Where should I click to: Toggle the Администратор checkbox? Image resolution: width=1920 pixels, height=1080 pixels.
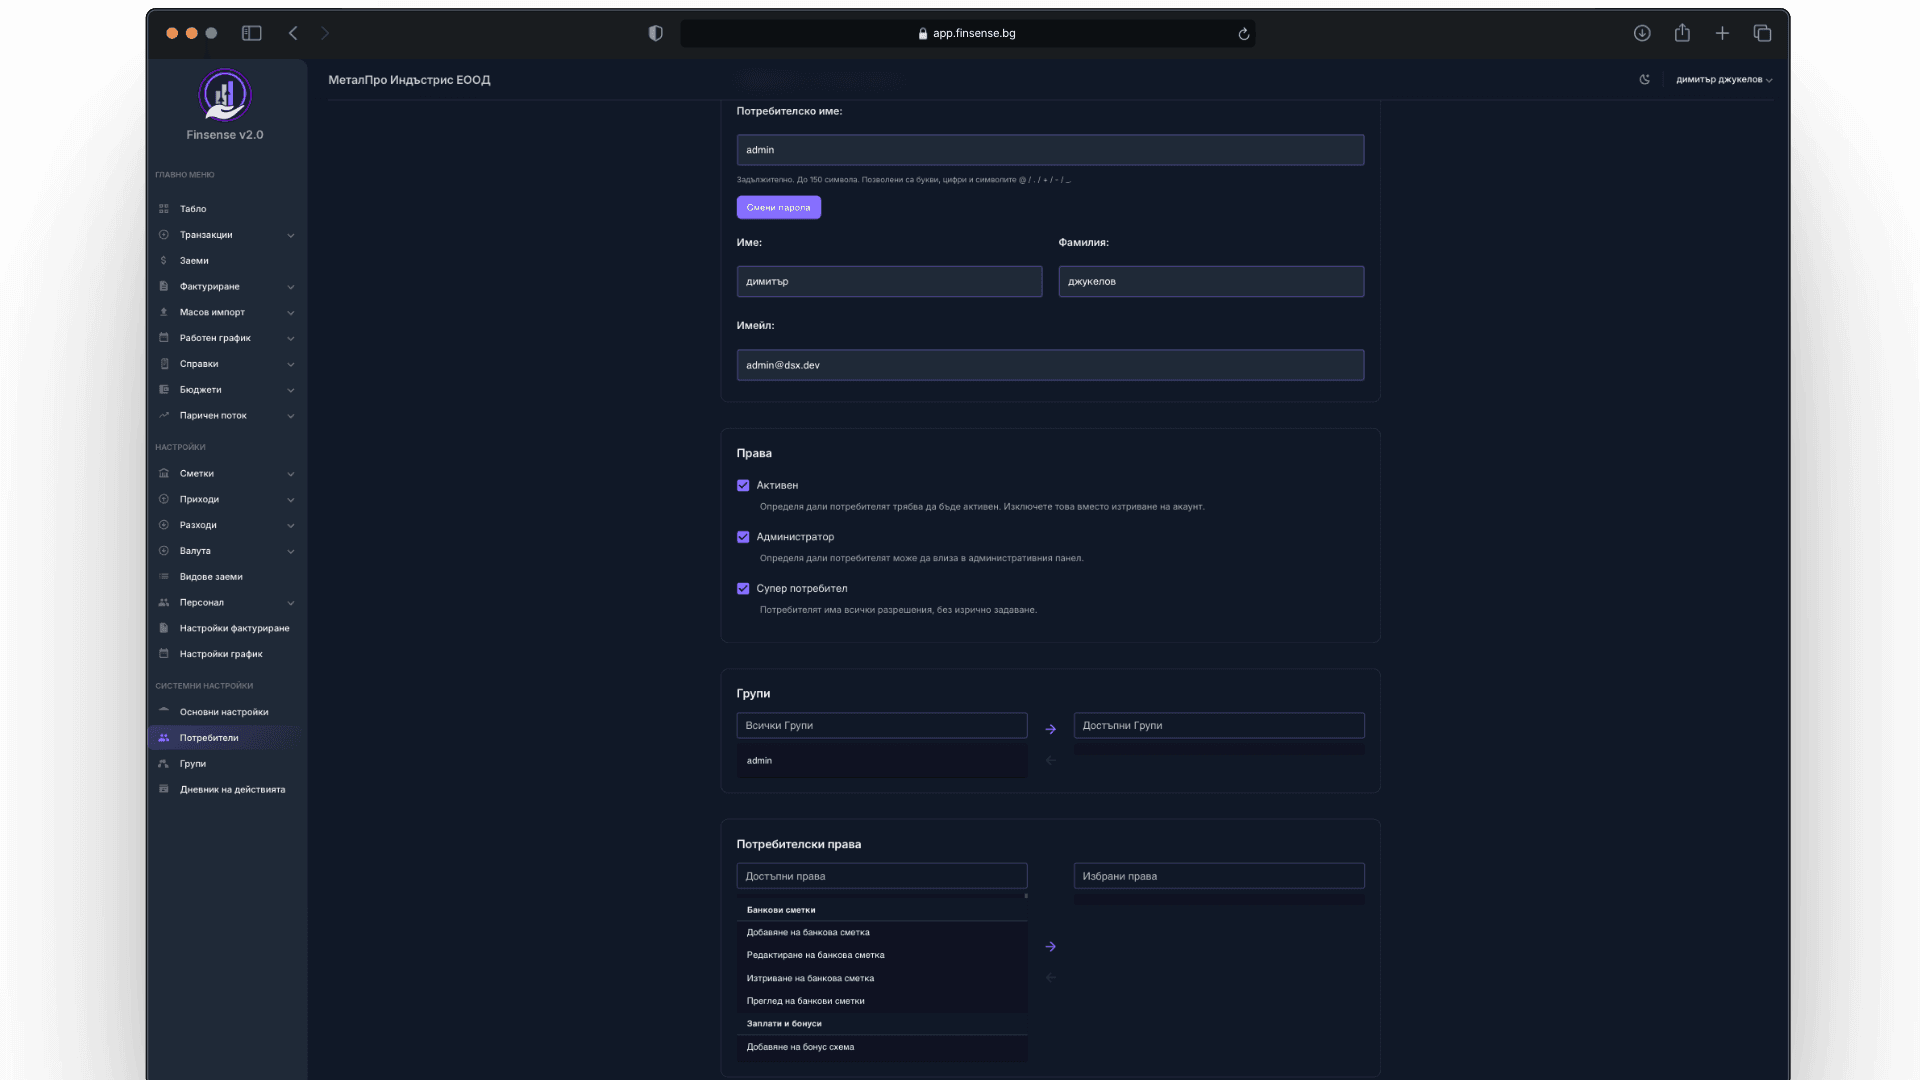click(x=743, y=537)
